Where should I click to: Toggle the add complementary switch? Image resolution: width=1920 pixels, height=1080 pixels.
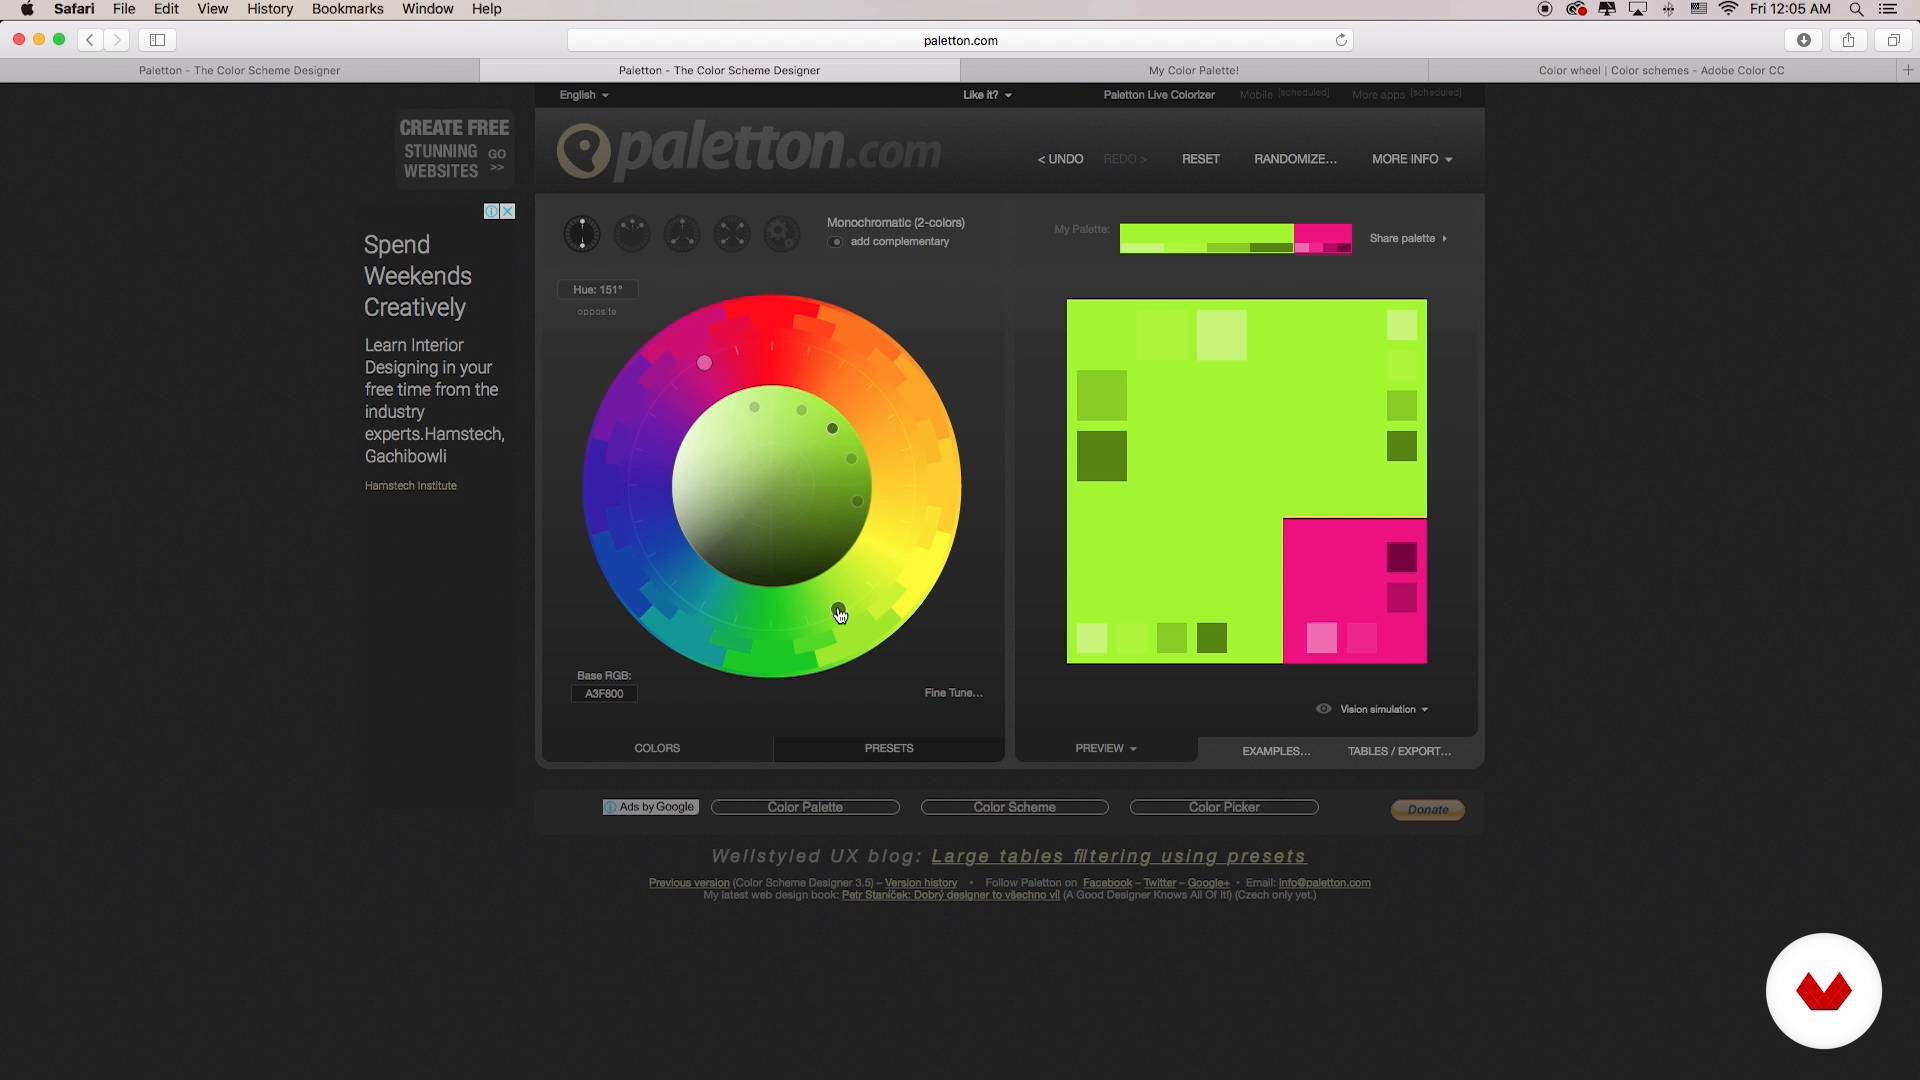[835, 242]
